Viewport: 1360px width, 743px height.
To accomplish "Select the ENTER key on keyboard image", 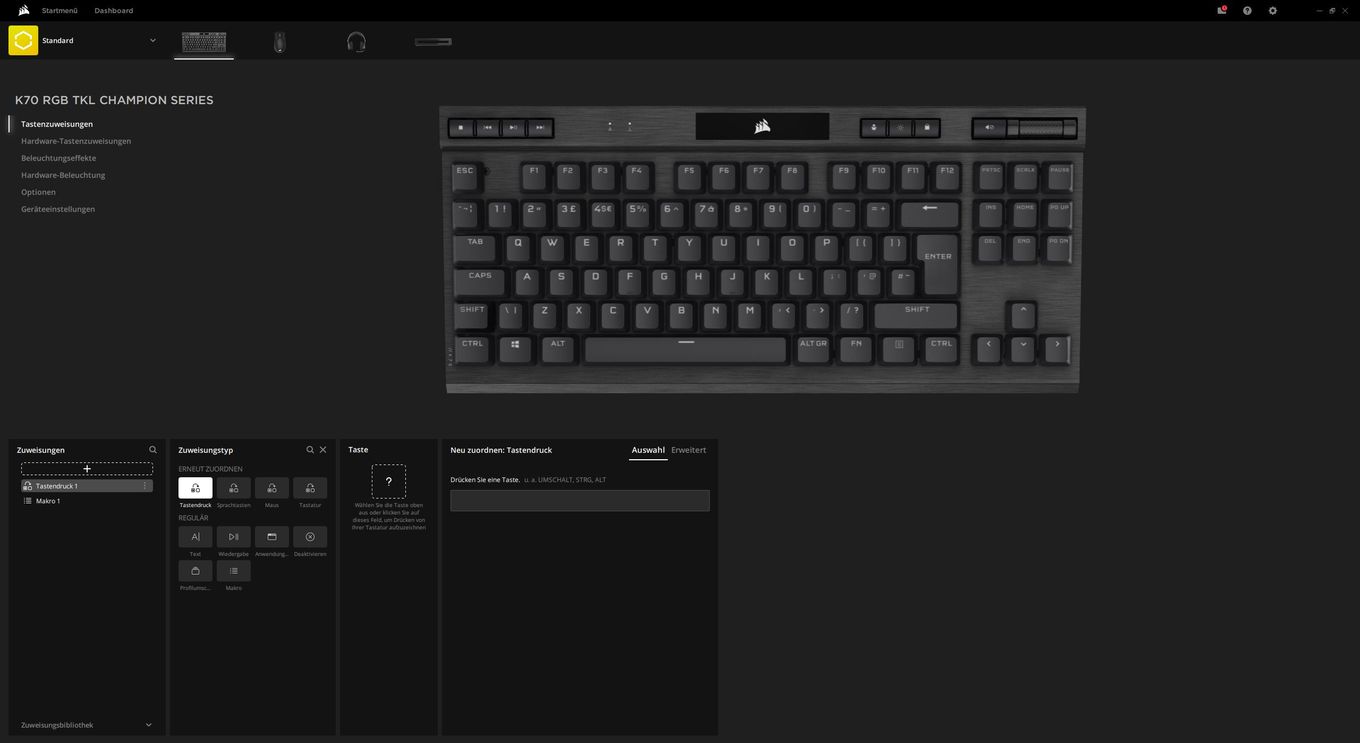I will click(939, 264).
